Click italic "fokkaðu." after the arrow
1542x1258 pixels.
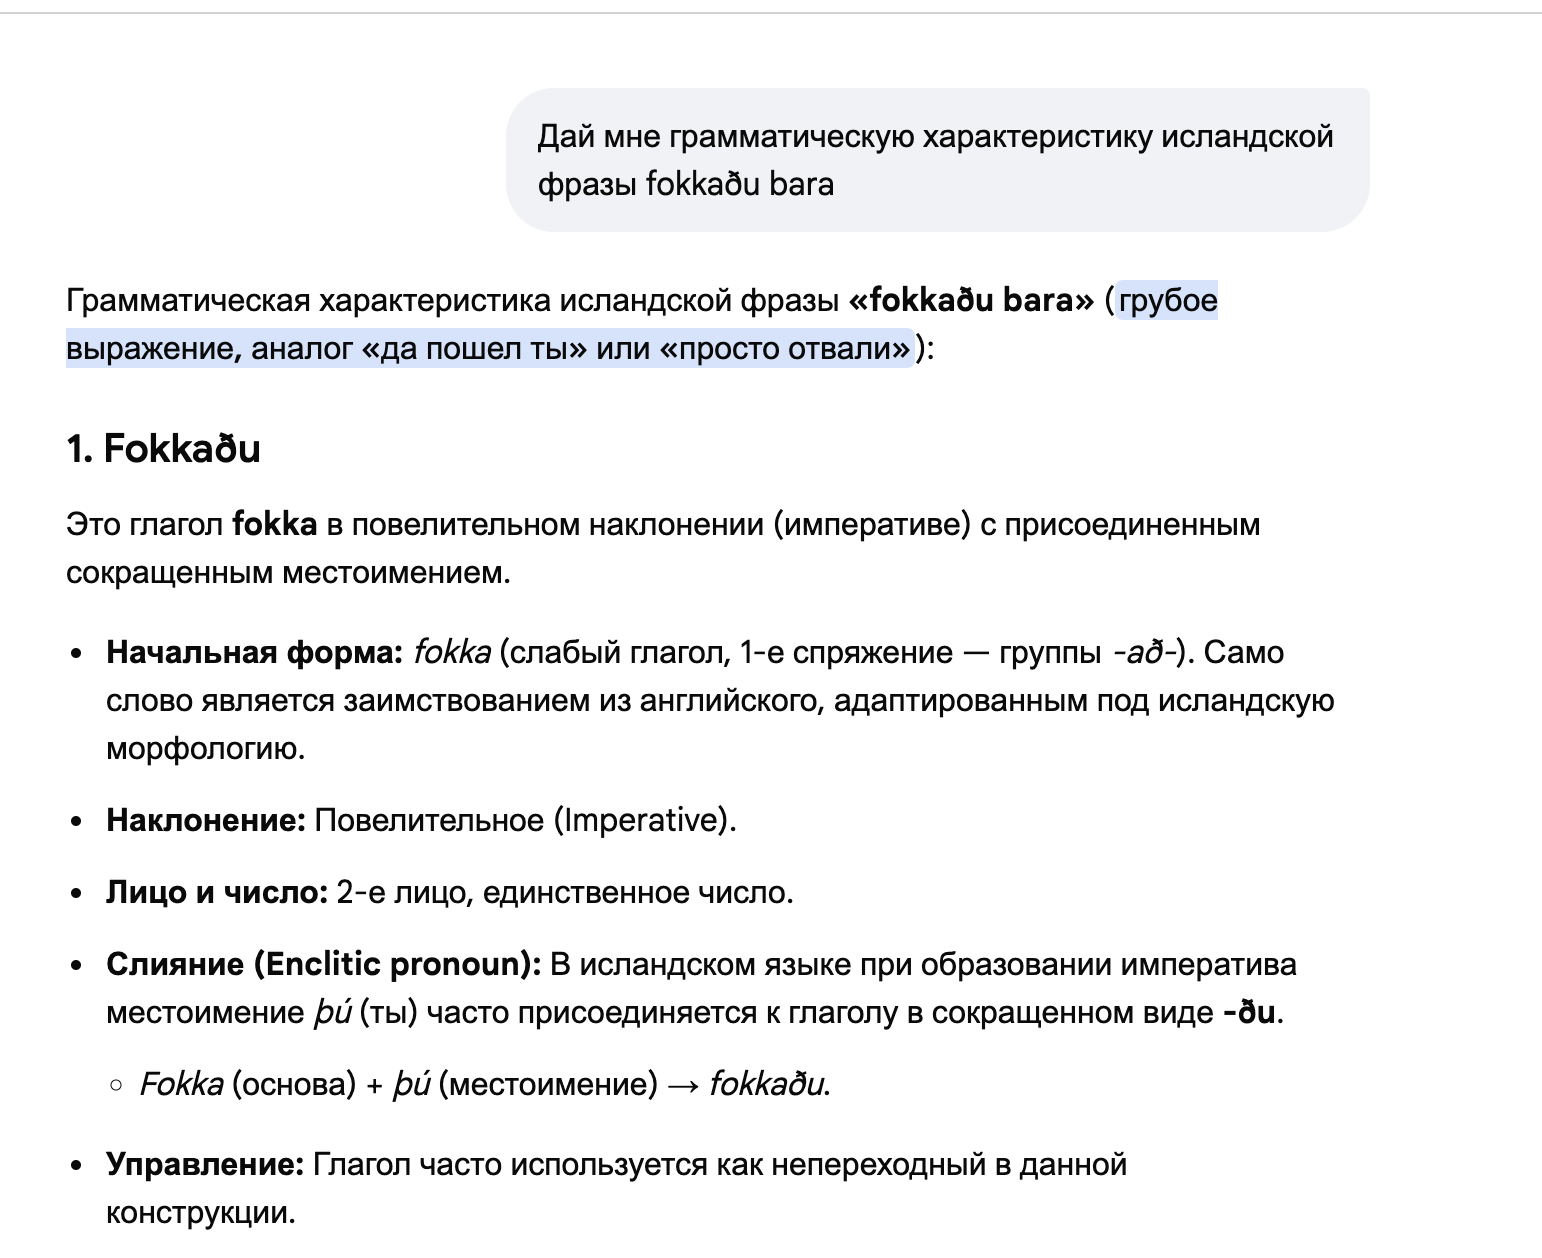click(769, 1085)
